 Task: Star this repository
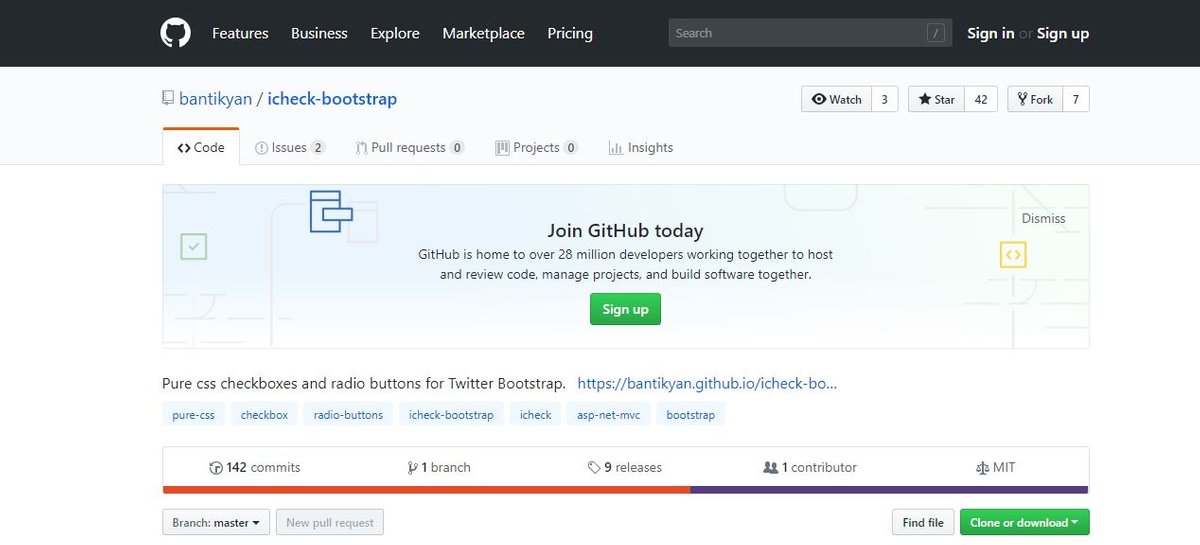tap(937, 99)
